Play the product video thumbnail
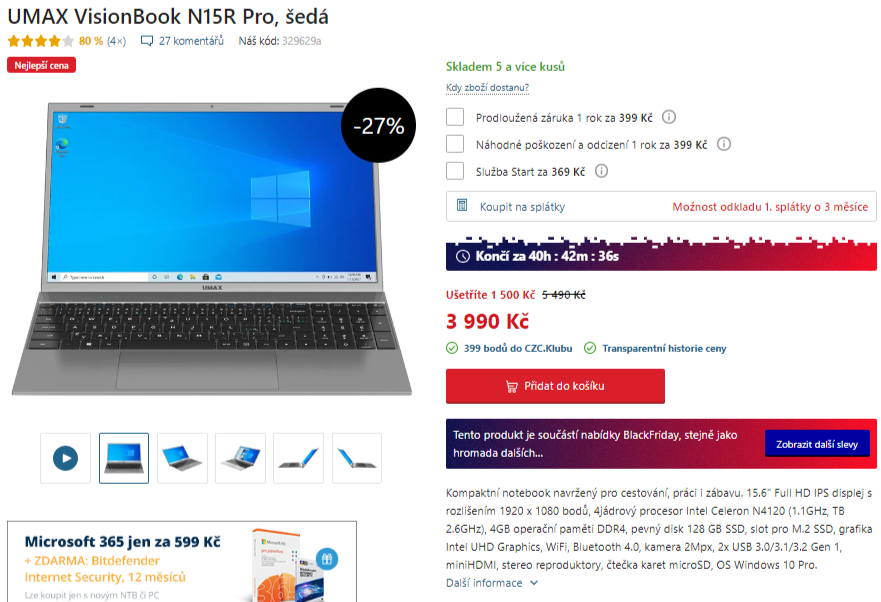This screenshot has height=602, width=881. 65,458
